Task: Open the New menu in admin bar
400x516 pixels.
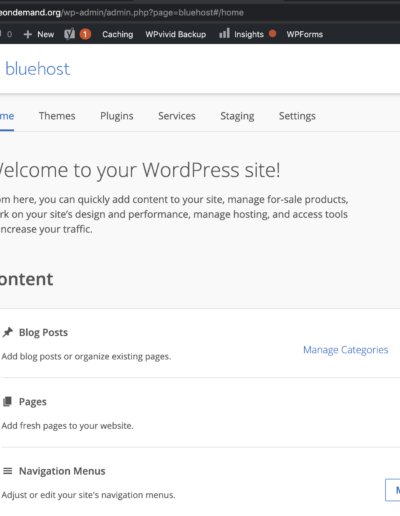Action: 46,34
